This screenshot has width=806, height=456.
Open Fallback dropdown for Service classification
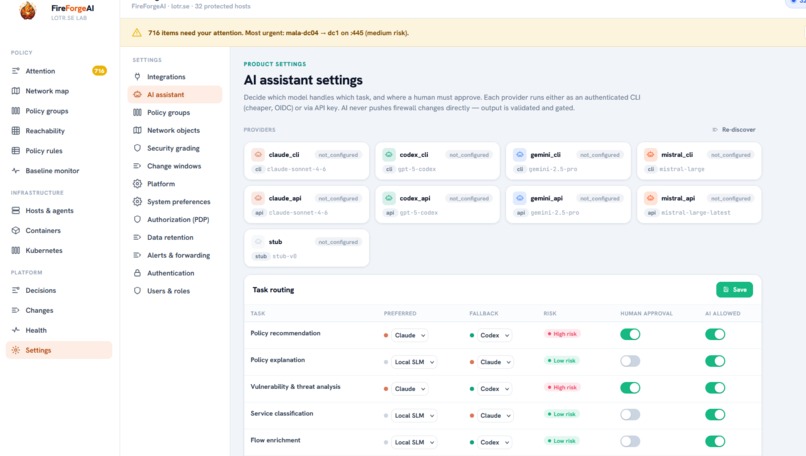(x=495, y=415)
